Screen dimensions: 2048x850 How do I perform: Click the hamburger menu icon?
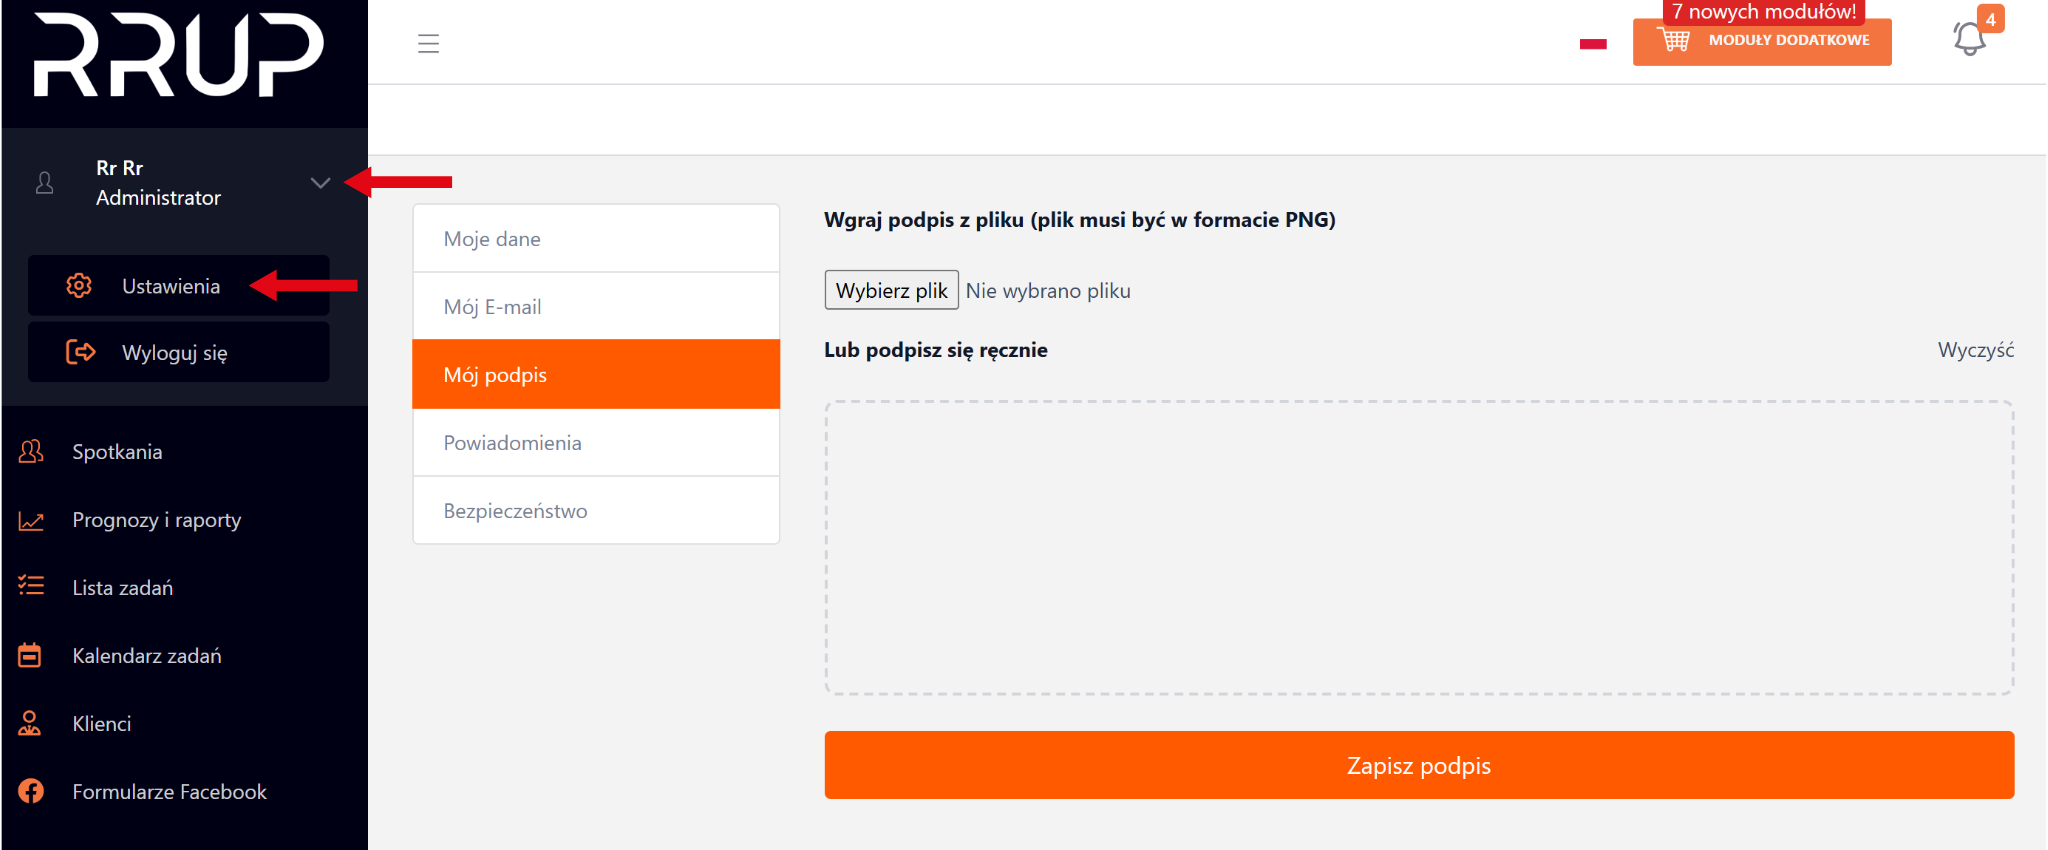[428, 43]
